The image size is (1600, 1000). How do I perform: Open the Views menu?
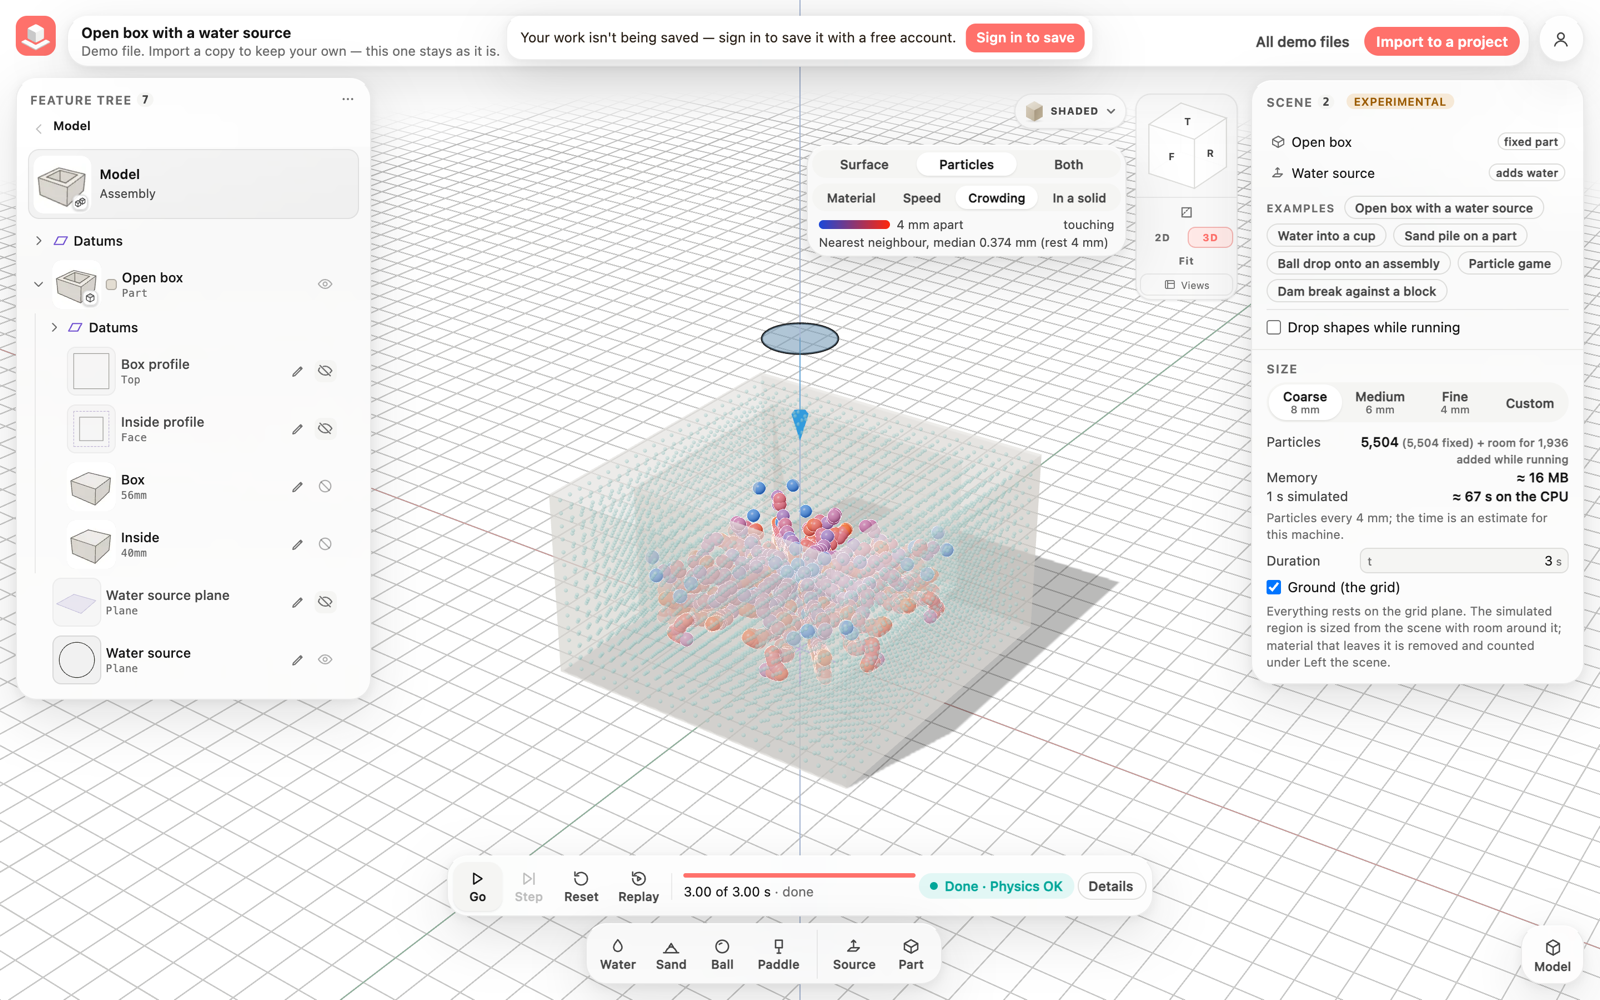(x=1187, y=285)
